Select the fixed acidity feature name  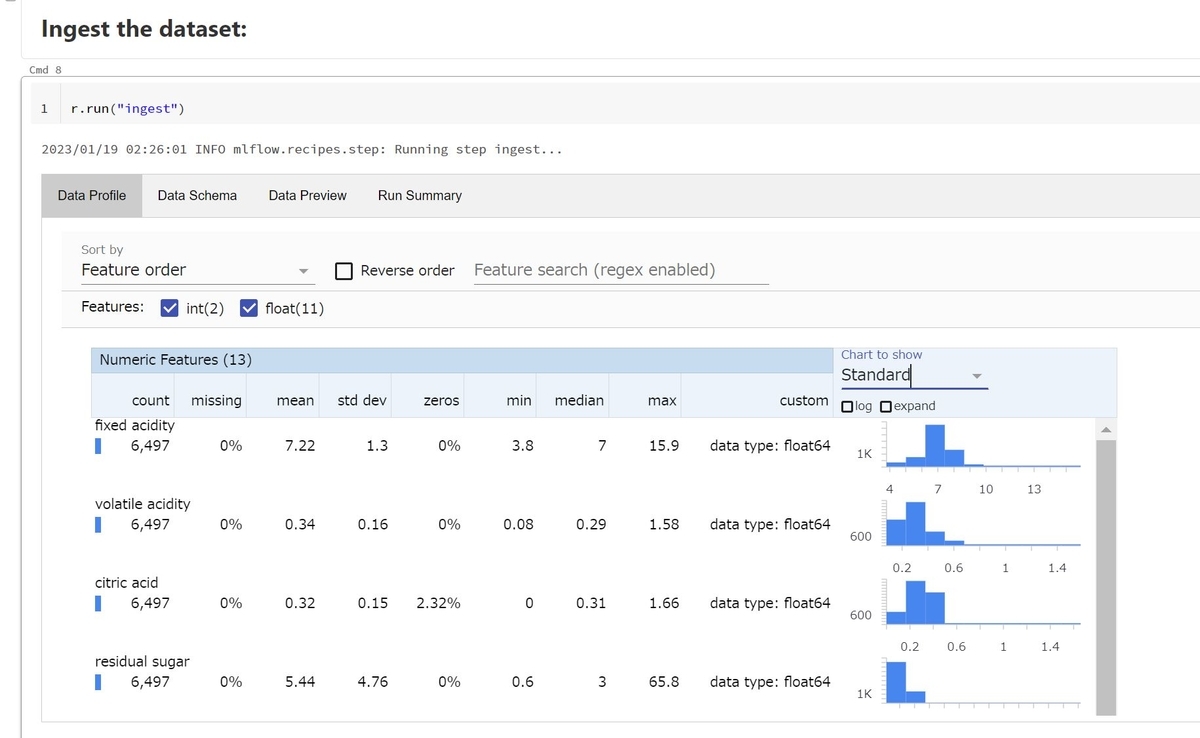(134, 425)
